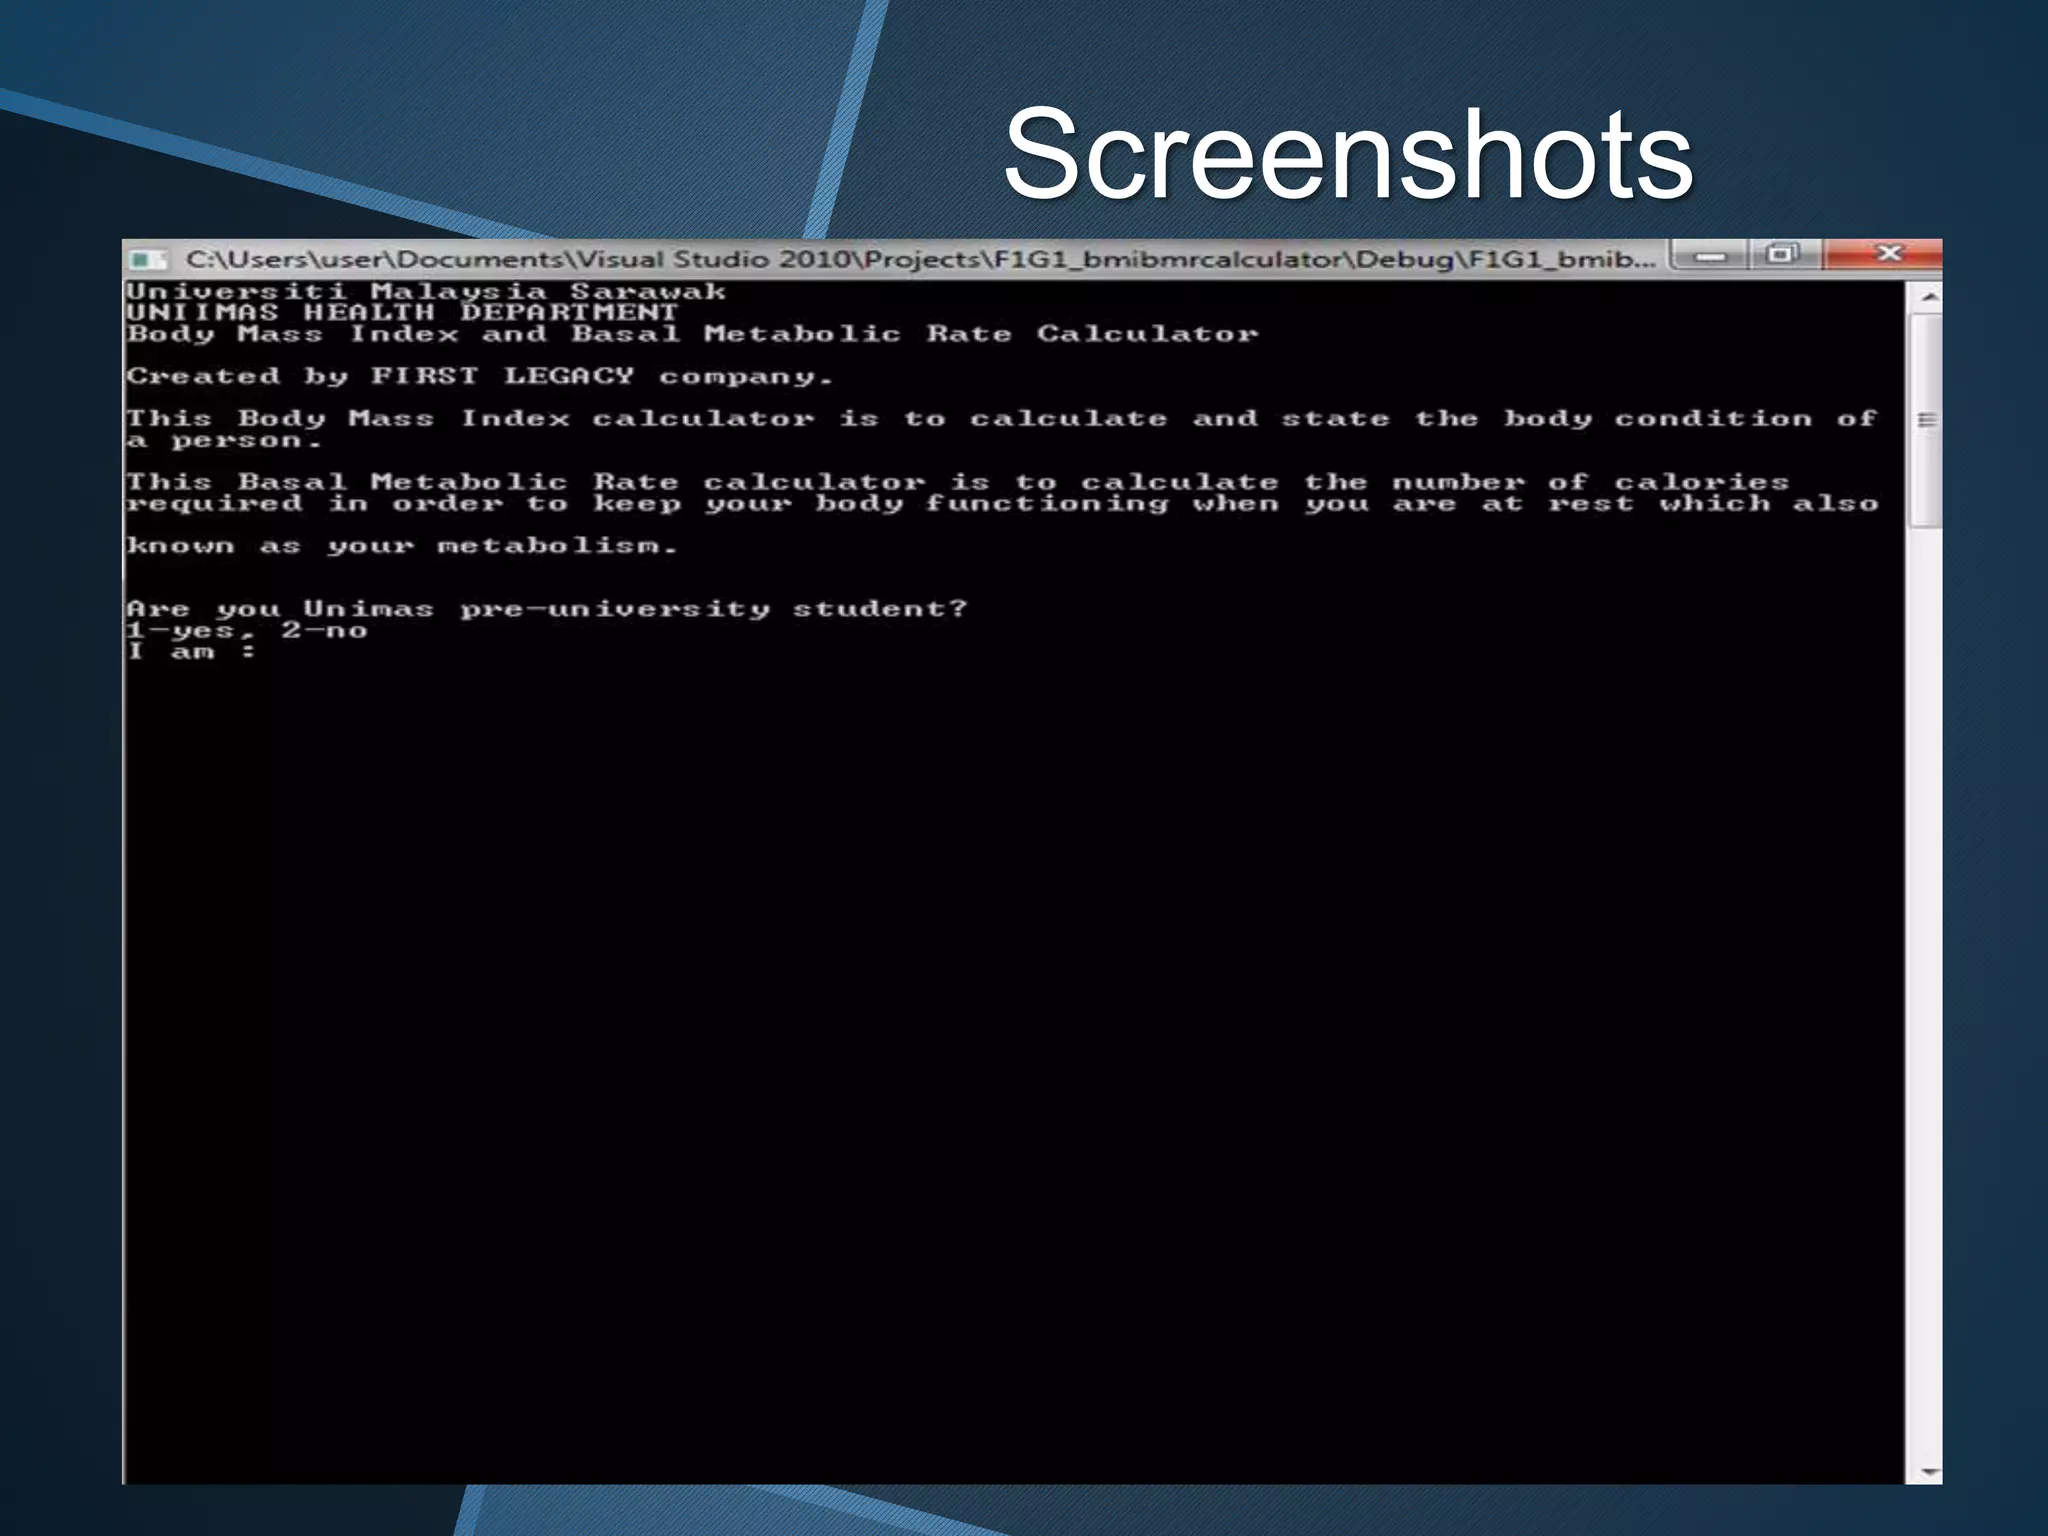Click 'Are you Unimas pre-university student?' prompt
This screenshot has height=1536, width=2048.
[x=547, y=609]
